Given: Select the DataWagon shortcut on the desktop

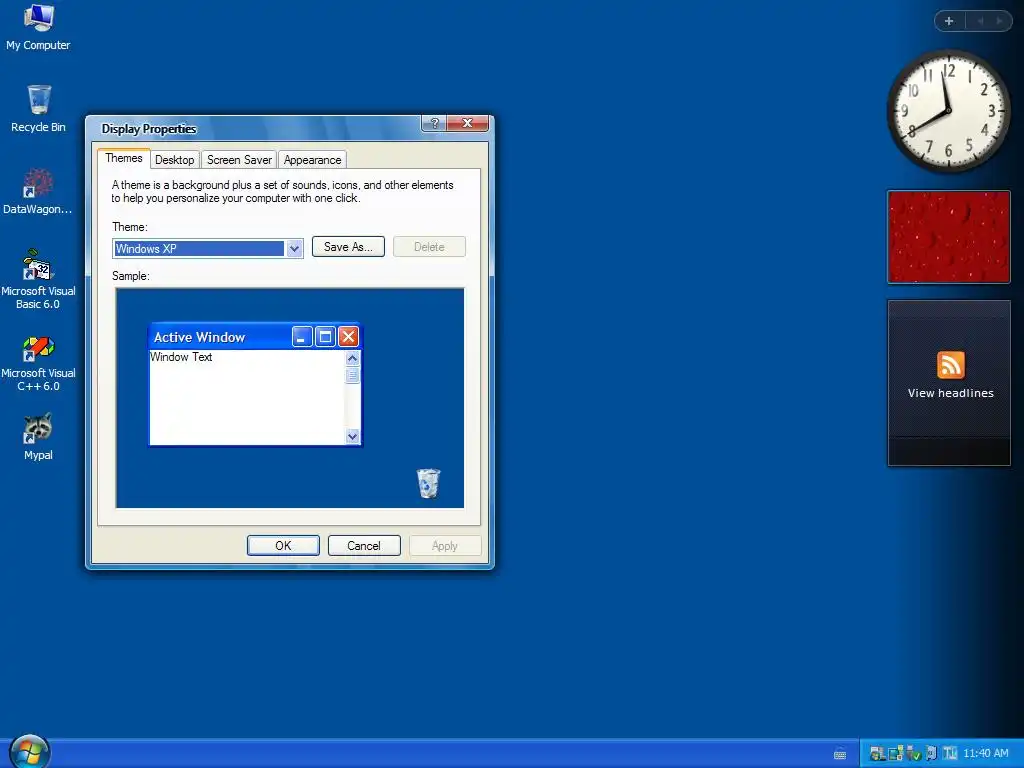Looking at the screenshot, I should point(38,191).
